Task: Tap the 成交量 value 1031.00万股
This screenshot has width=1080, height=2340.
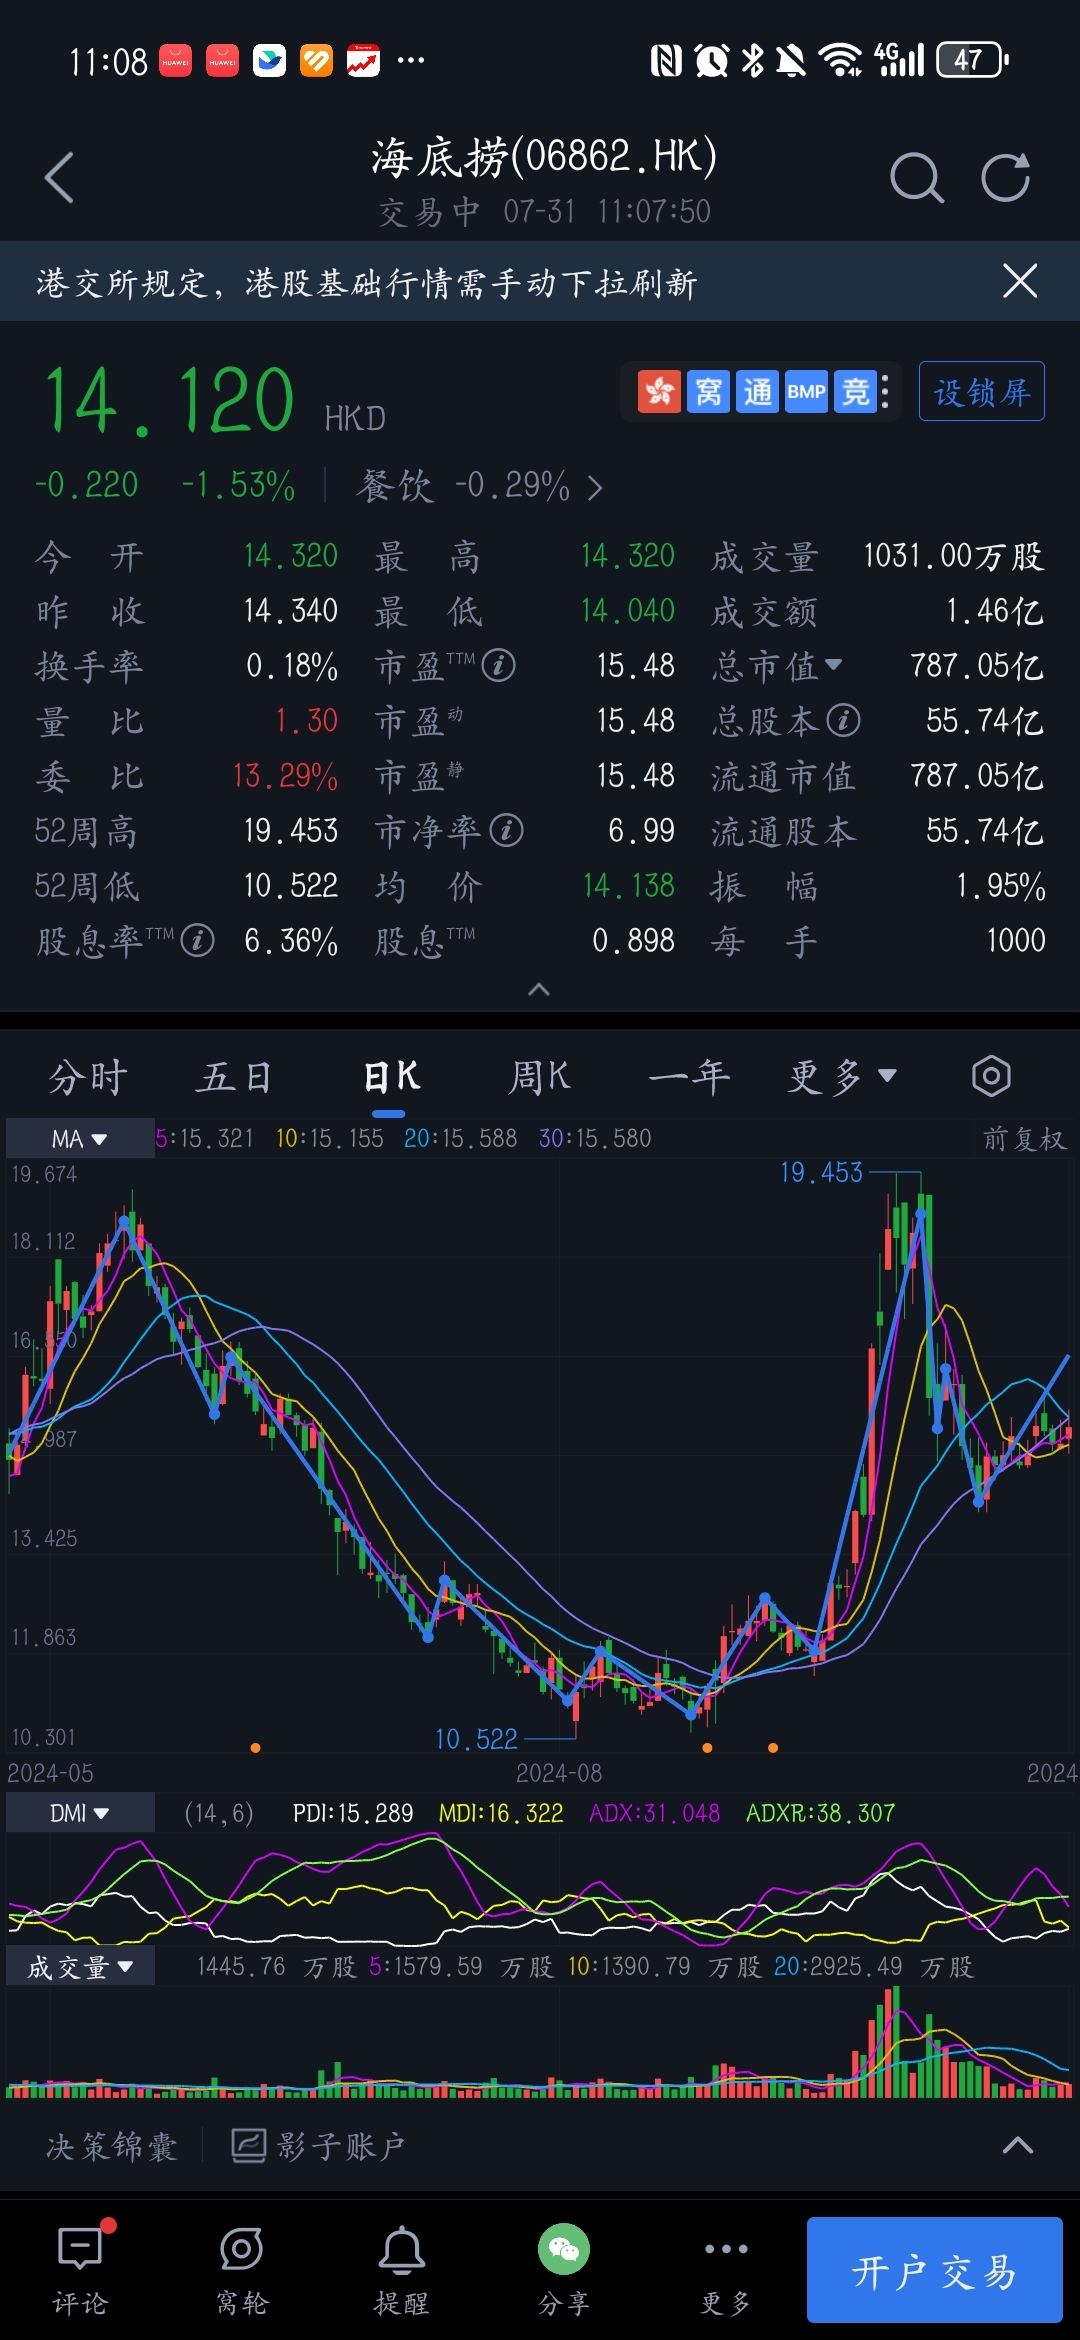Action: tap(953, 556)
